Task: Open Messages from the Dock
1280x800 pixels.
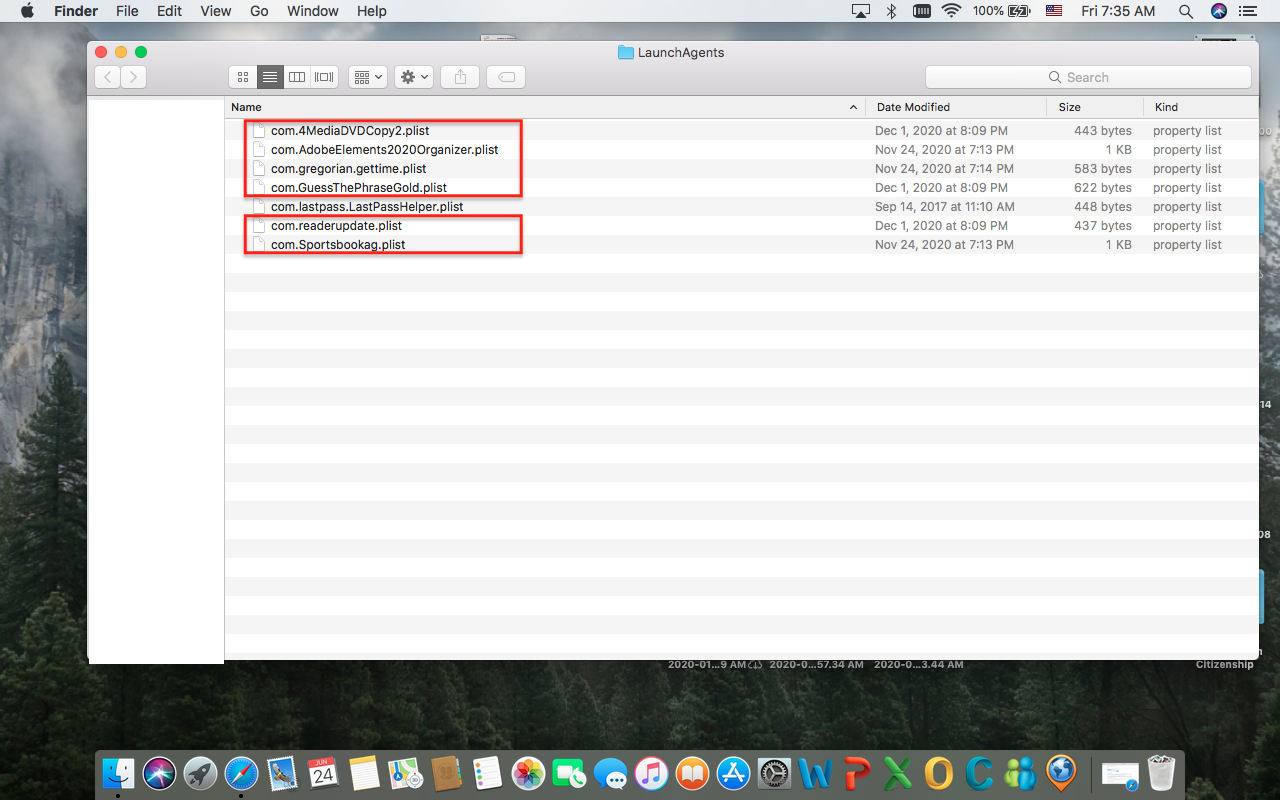Action: click(x=610, y=773)
